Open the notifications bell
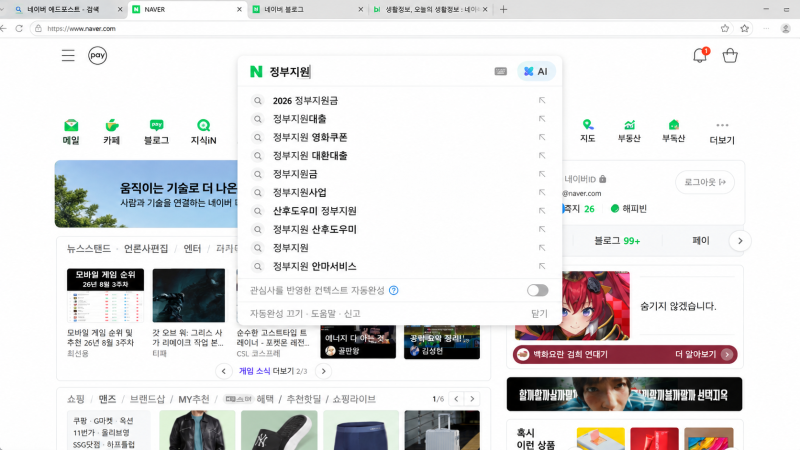 [700, 55]
